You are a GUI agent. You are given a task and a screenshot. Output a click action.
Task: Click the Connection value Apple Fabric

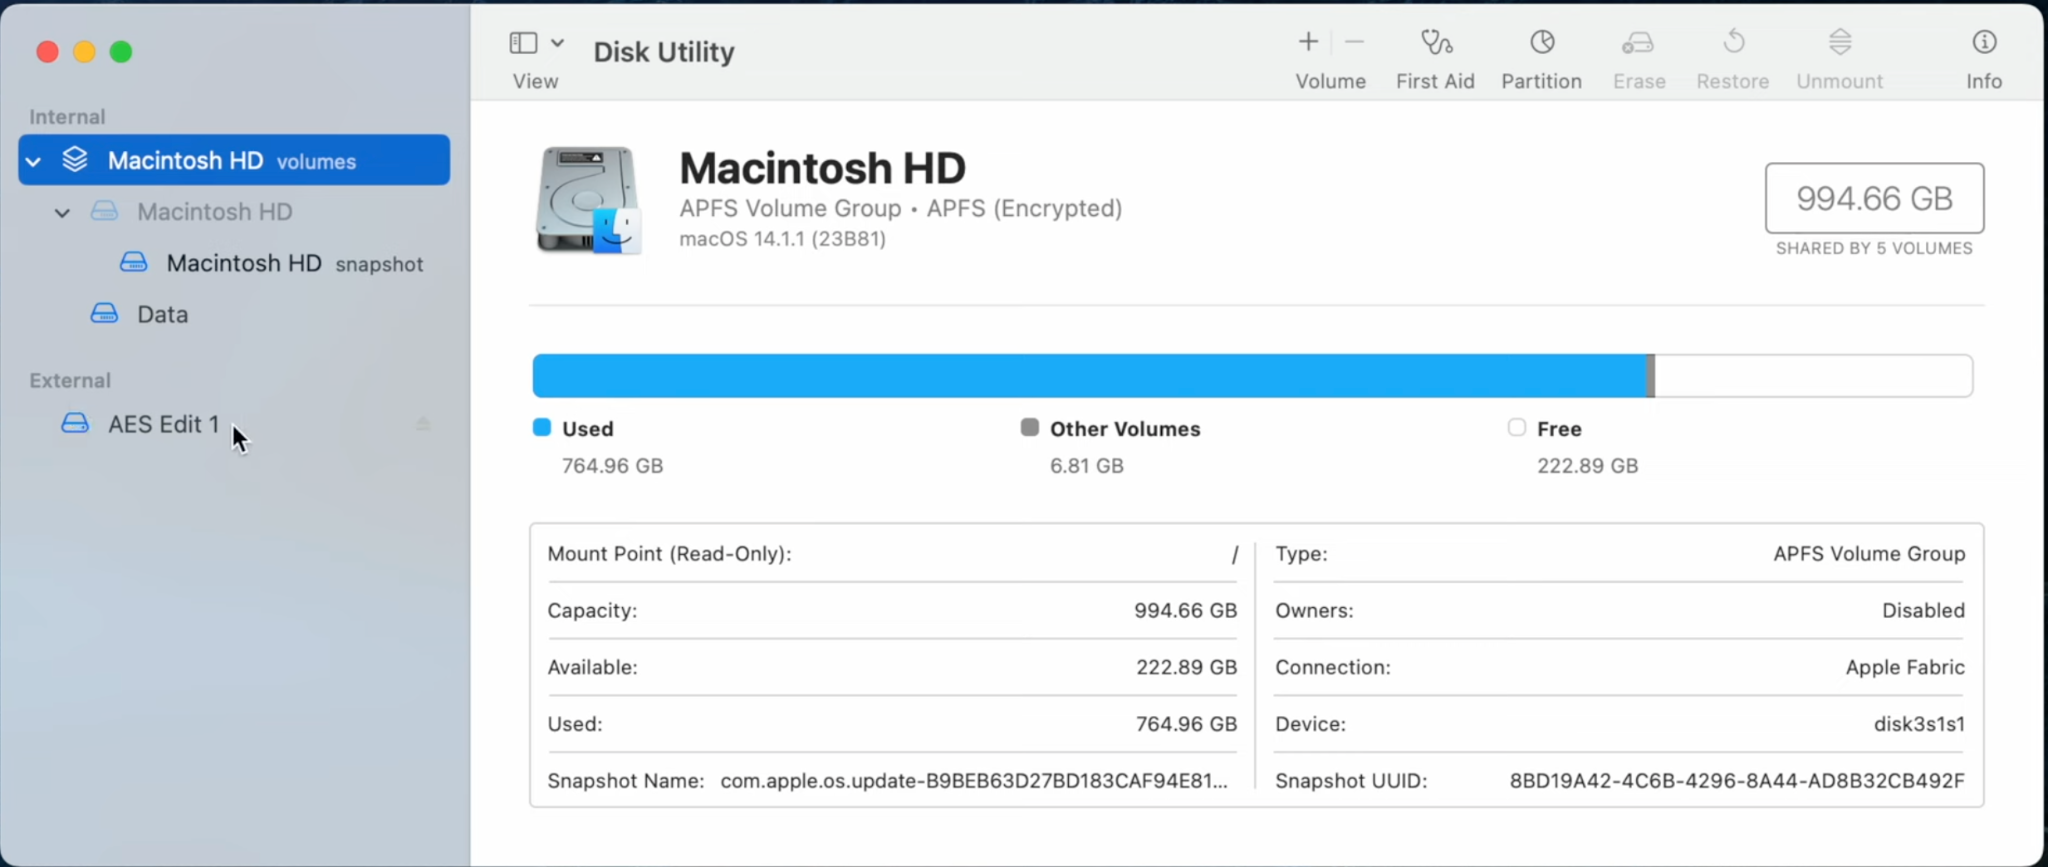tap(1905, 667)
